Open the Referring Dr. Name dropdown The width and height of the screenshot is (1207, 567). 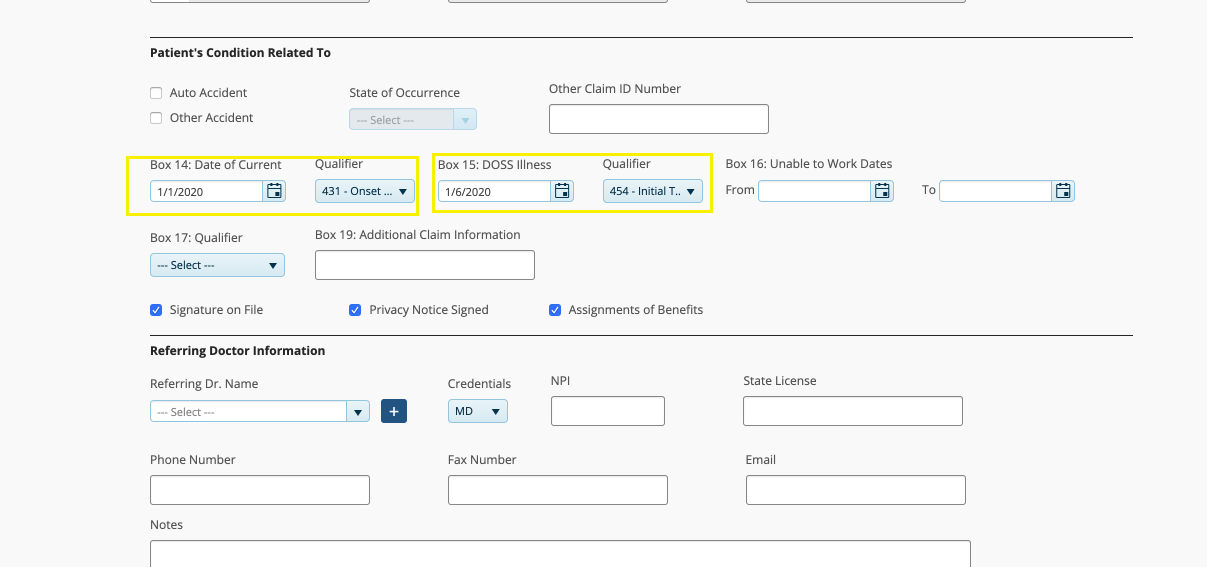(x=260, y=412)
